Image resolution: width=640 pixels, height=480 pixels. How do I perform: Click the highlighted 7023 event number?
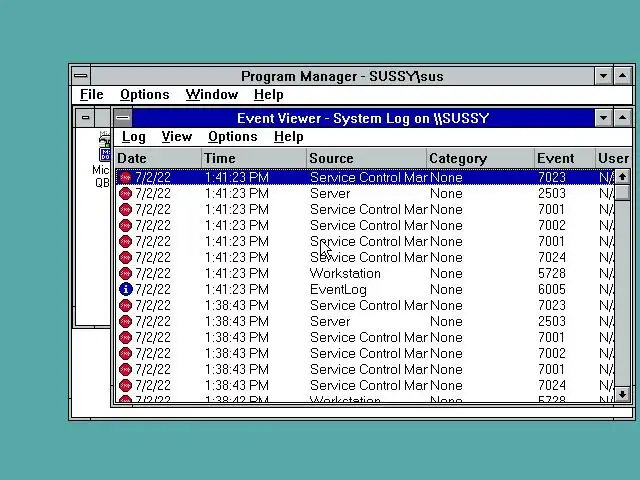[x=551, y=178]
